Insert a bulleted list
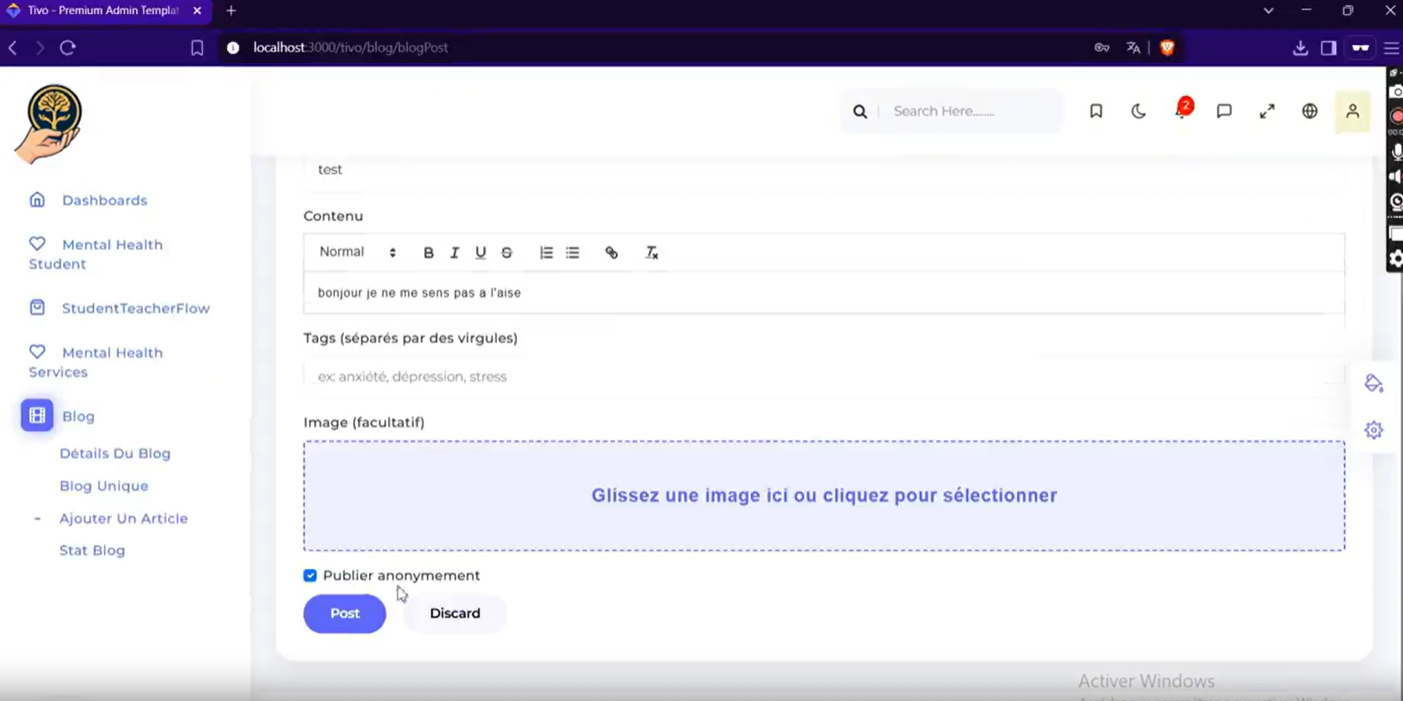The width and height of the screenshot is (1403, 701). (572, 253)
